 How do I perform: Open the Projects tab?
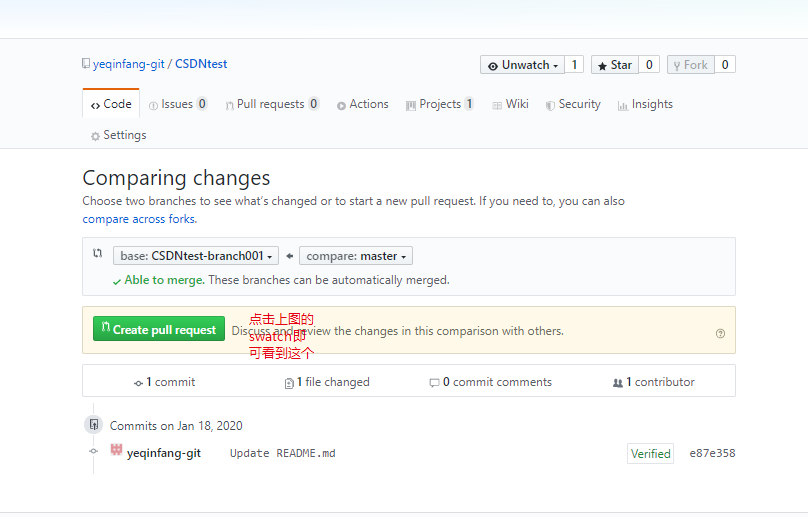(x=440, y=104)
